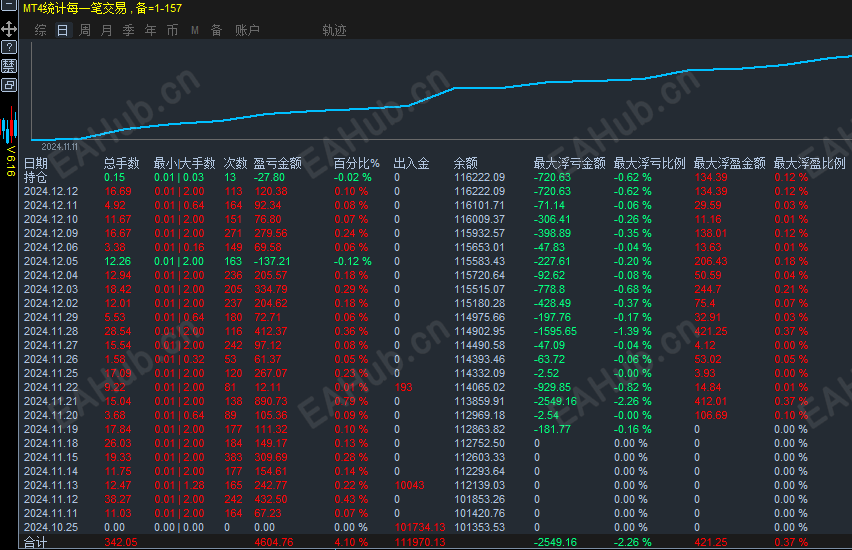The image size is (852, 550).
Task: Click the 盈亏金额 column header
Action: coord(278,163)
